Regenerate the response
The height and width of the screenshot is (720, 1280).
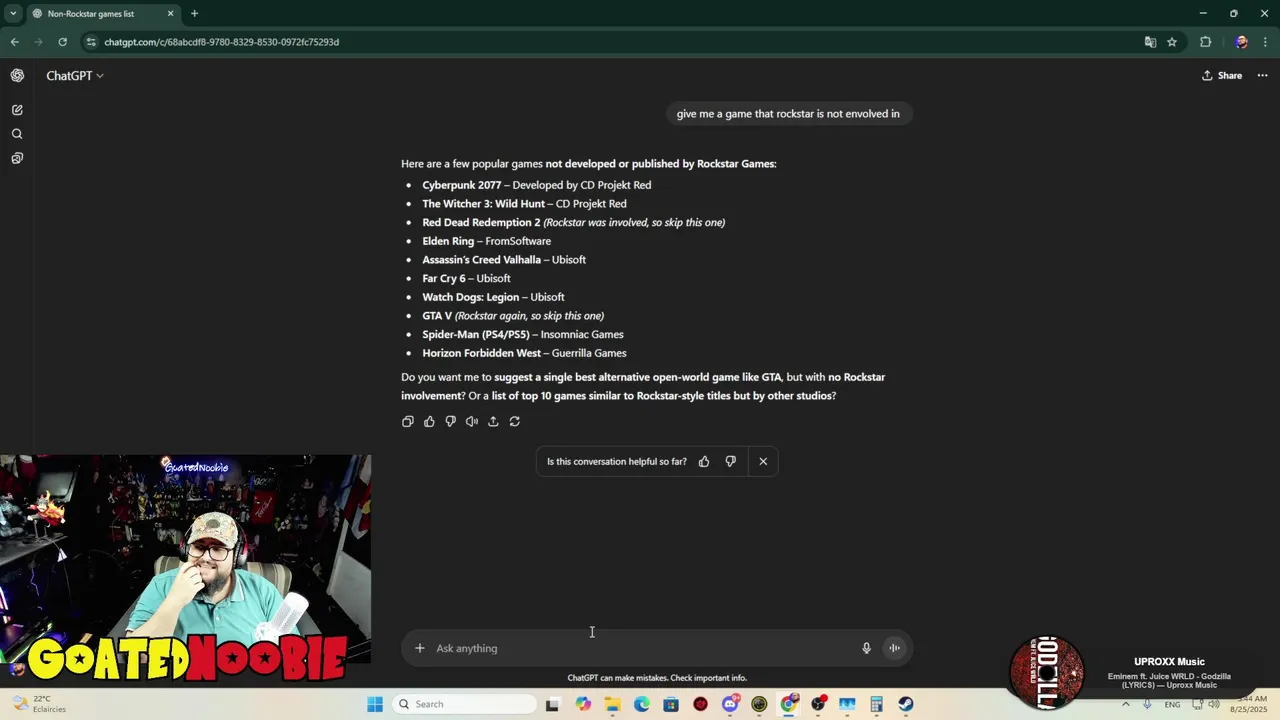(x=515, y=422)
